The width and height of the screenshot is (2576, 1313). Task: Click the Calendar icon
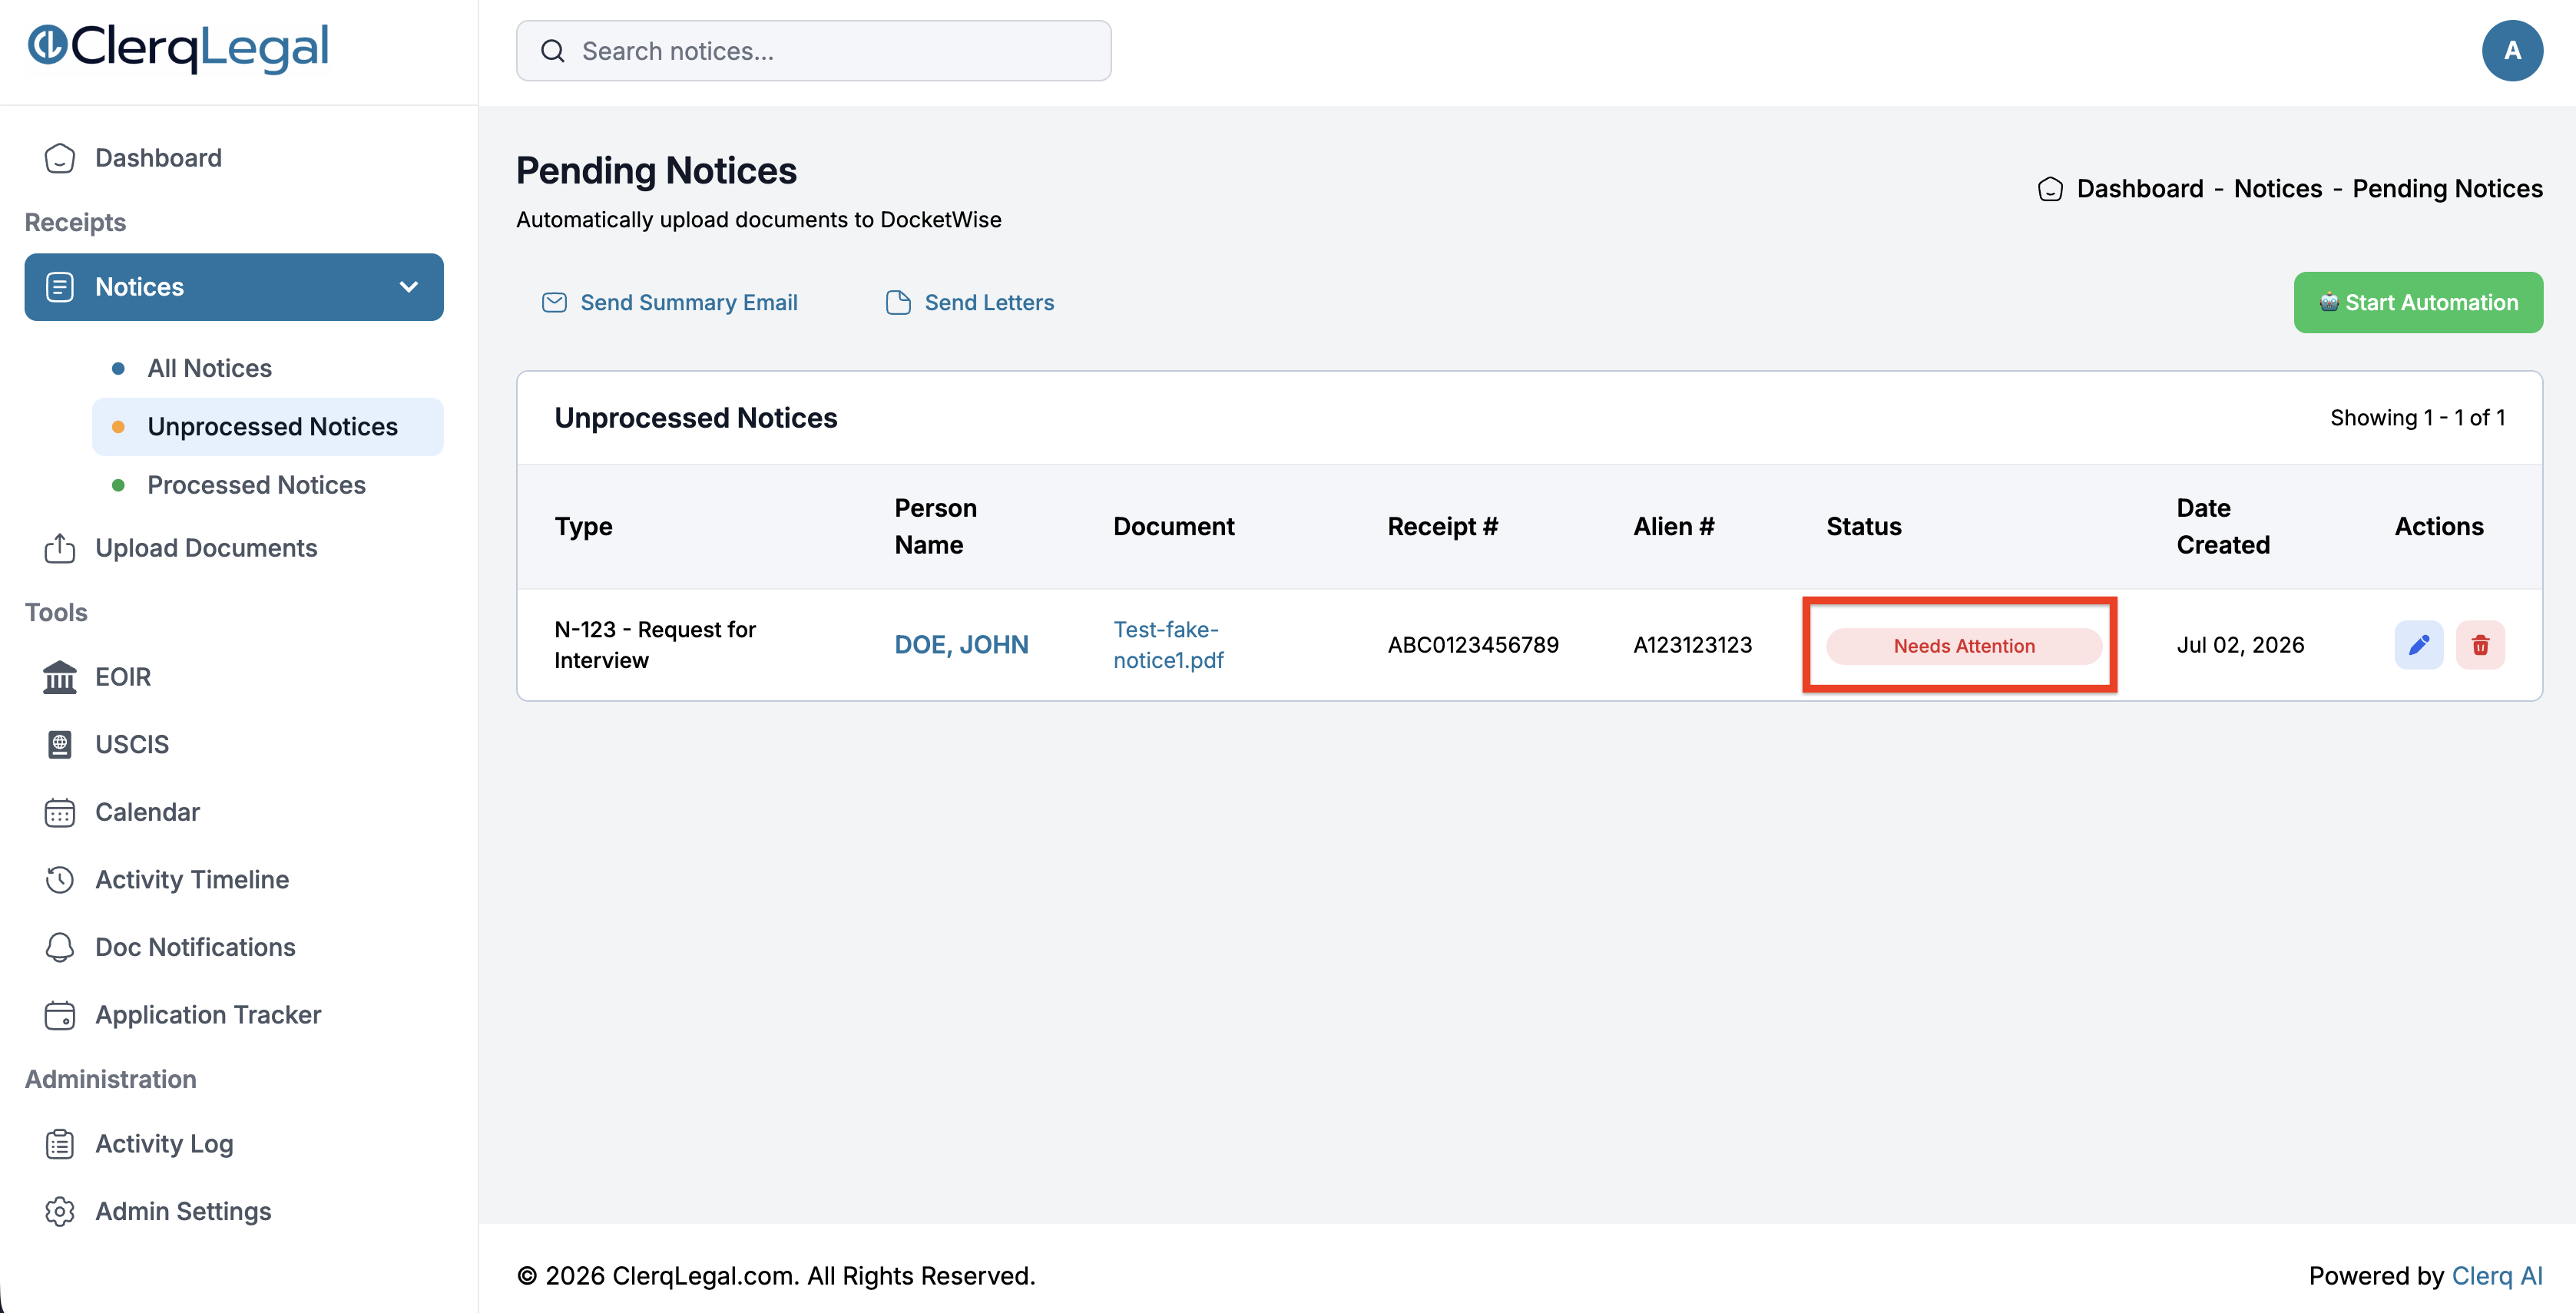pyautogui.click(x=60, y=812)
